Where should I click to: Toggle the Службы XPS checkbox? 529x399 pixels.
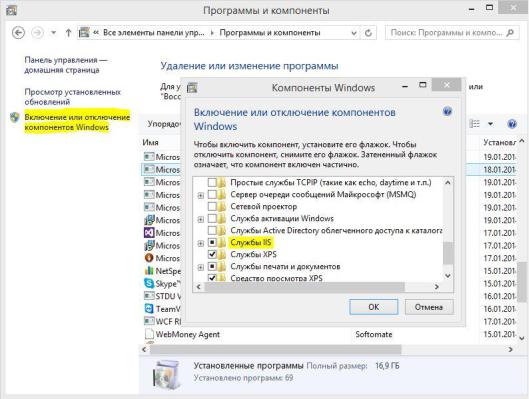212,254
